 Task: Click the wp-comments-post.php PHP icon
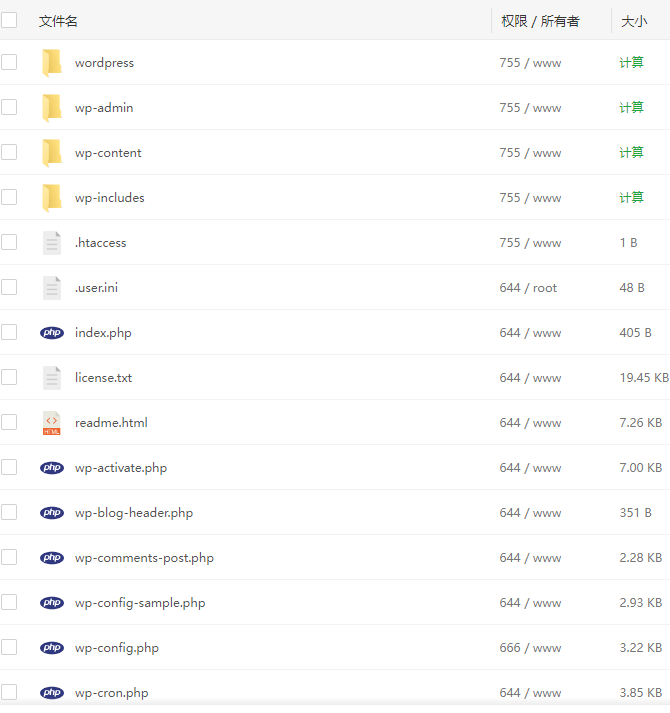pyautogui.click(x=52, y=558)
